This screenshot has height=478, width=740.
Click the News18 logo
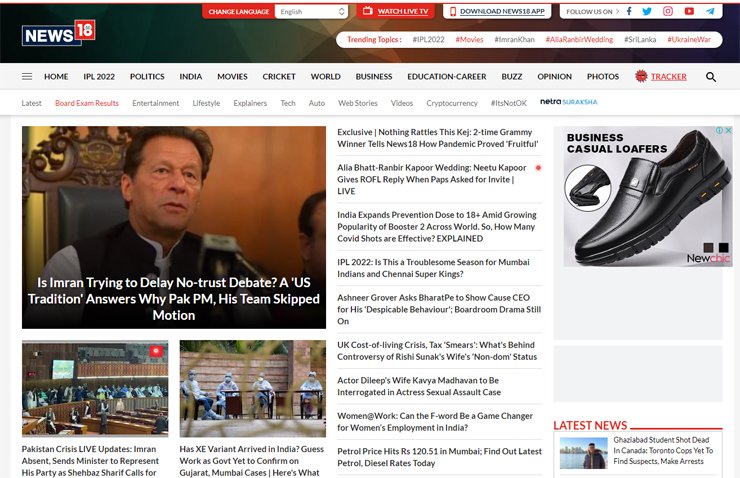tap(59, 33)
